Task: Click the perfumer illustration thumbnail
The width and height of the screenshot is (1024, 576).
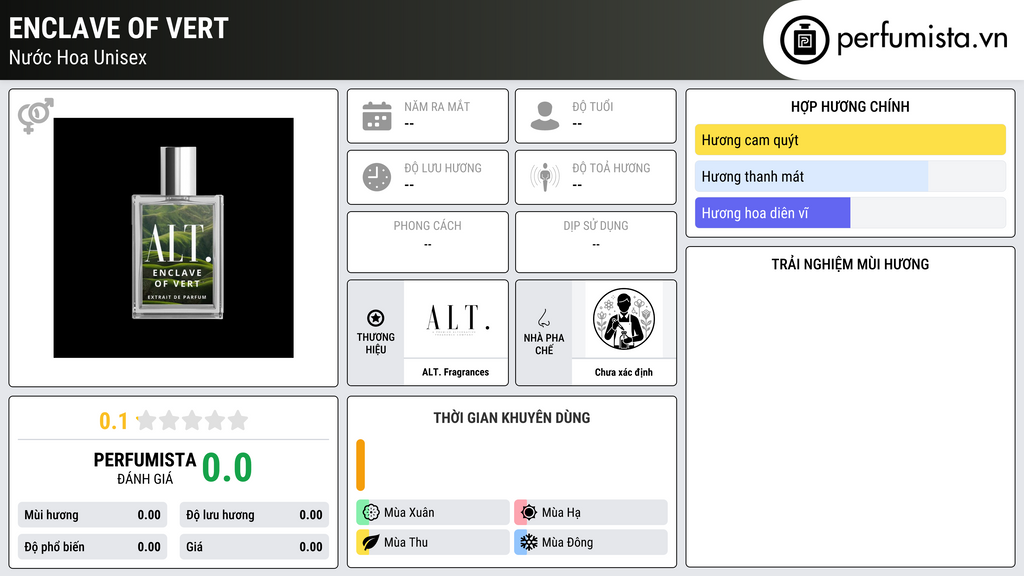Action: pyautogui.click(x=624, y=319)
